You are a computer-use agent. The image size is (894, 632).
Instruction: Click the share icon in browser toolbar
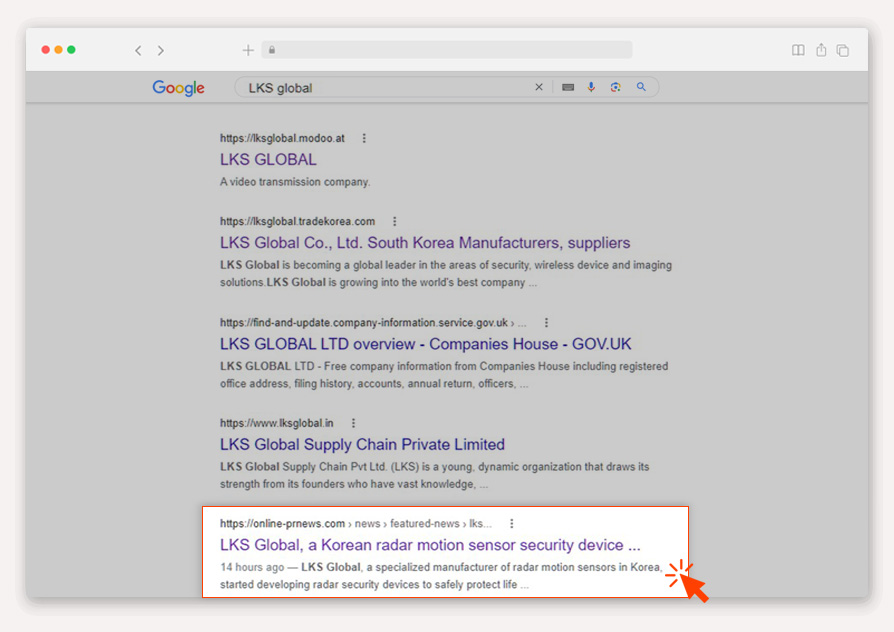[x=821, y=50]
